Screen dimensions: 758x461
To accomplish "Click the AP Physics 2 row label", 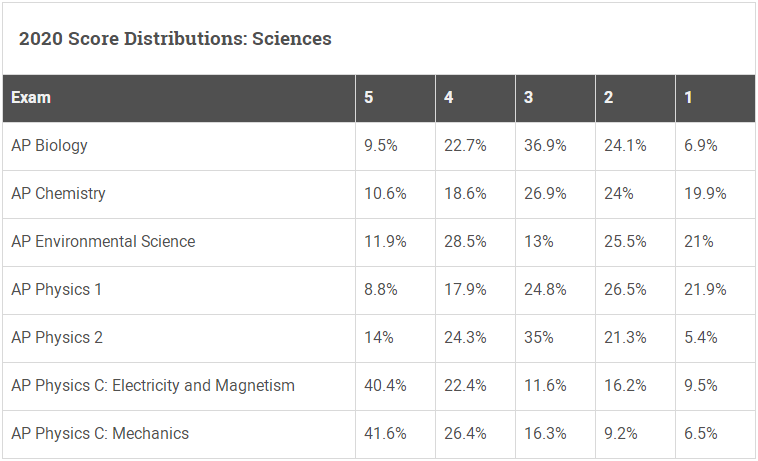I will pyautogui.click(x=57, y=338).
